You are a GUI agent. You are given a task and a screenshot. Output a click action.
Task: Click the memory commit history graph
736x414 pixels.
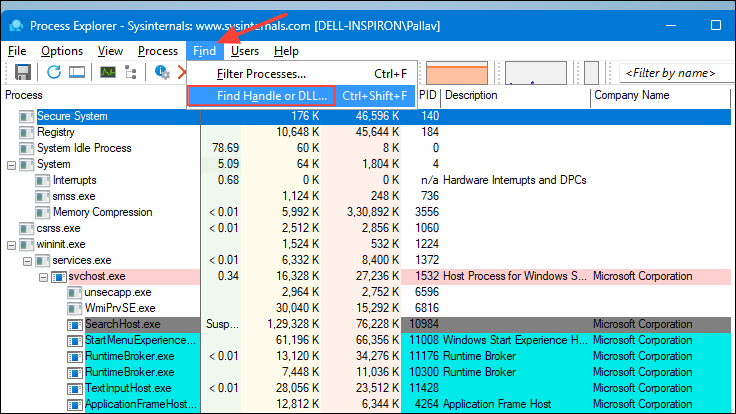tap(536, 73)
